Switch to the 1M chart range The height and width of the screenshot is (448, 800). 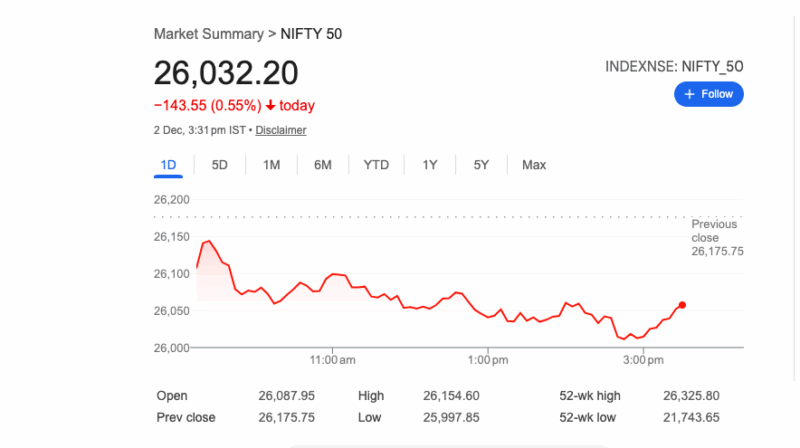271,165
